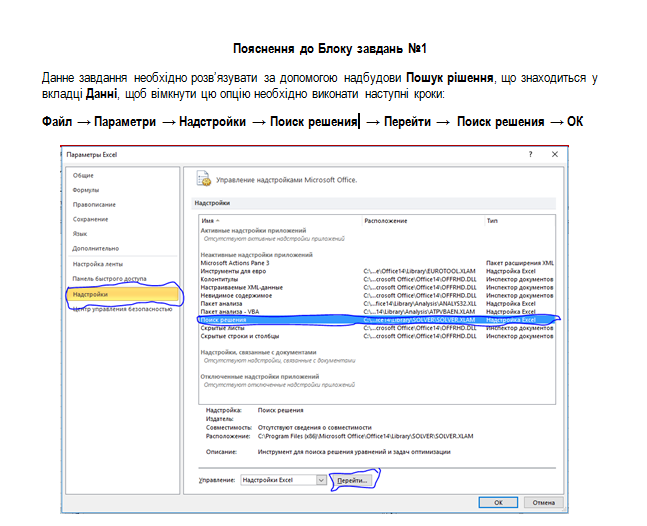
Task: Select the highlighted Надстройки category
Action: 90,294
